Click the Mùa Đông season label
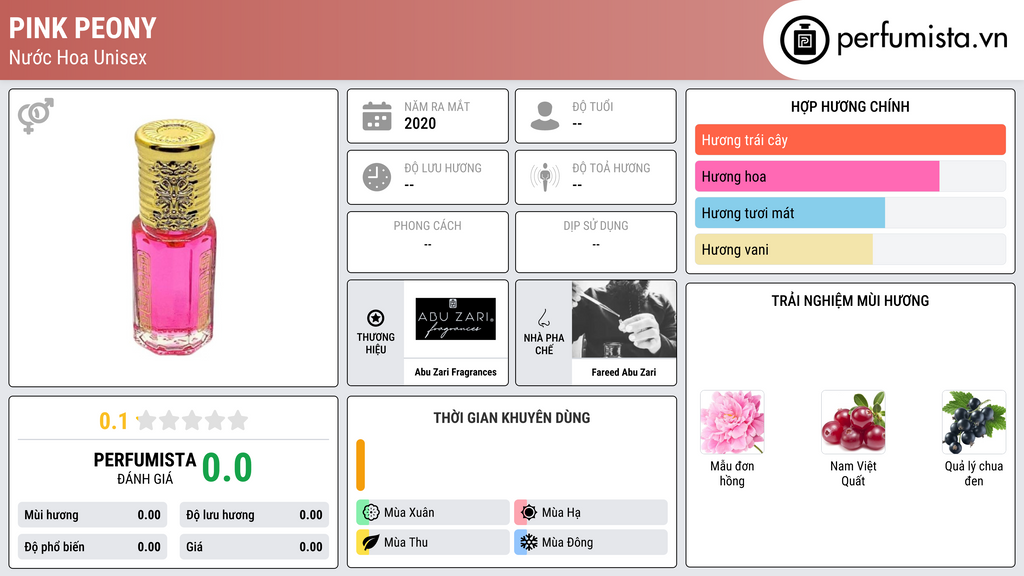The width and height of the screenshot is (1024, 576). [568, 542]
